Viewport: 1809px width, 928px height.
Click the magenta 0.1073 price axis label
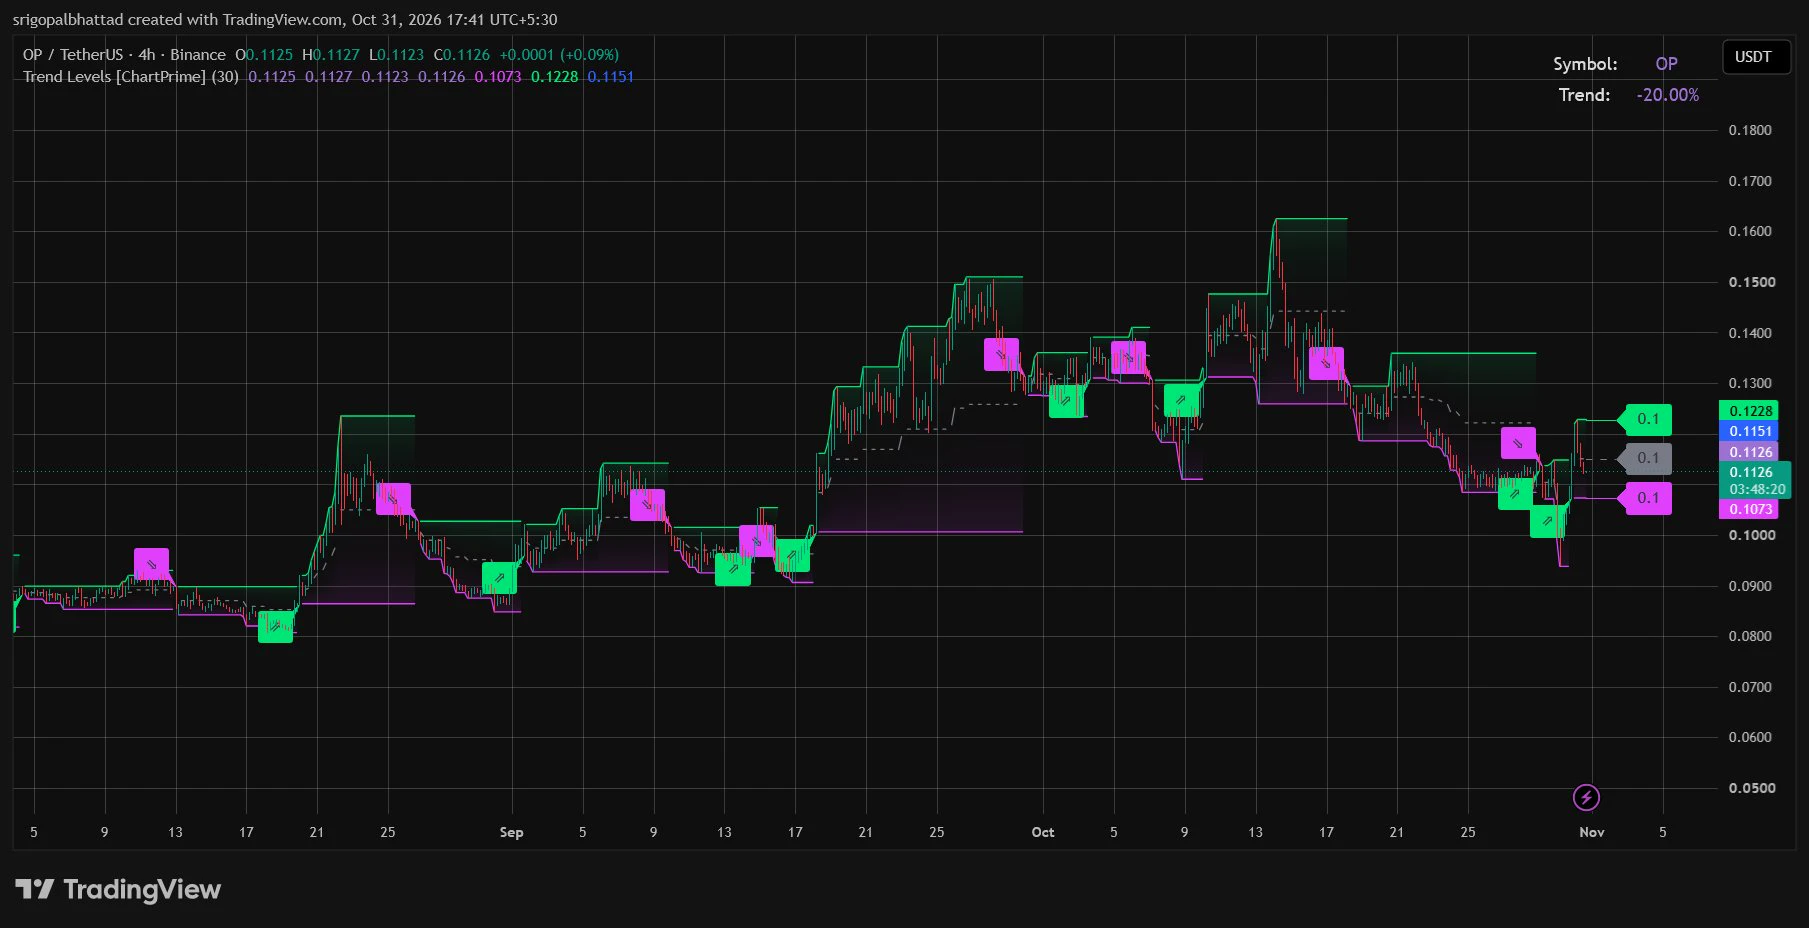[x=1750, y=509]
